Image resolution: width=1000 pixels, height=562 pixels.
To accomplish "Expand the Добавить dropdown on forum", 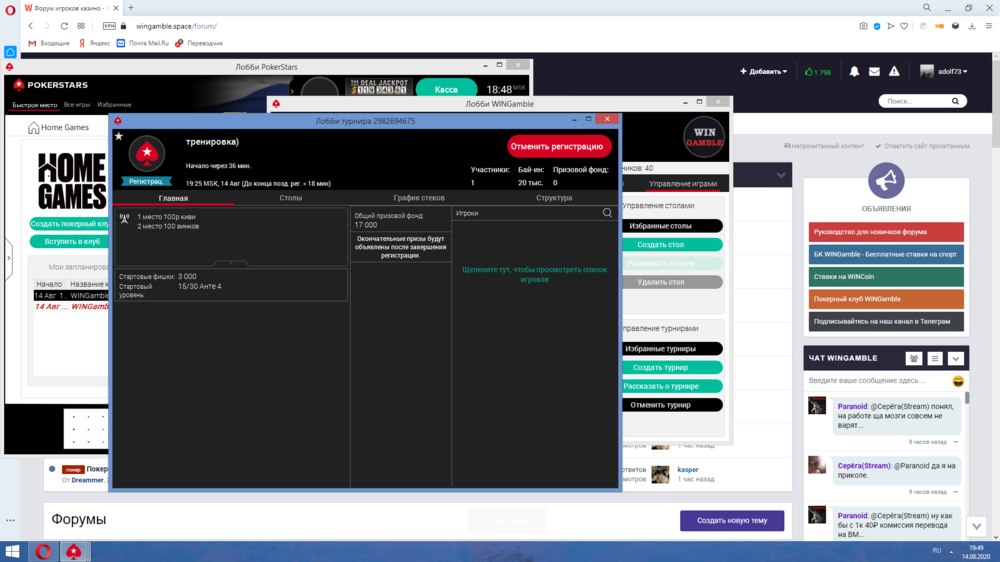I will (x=763, y=71).
